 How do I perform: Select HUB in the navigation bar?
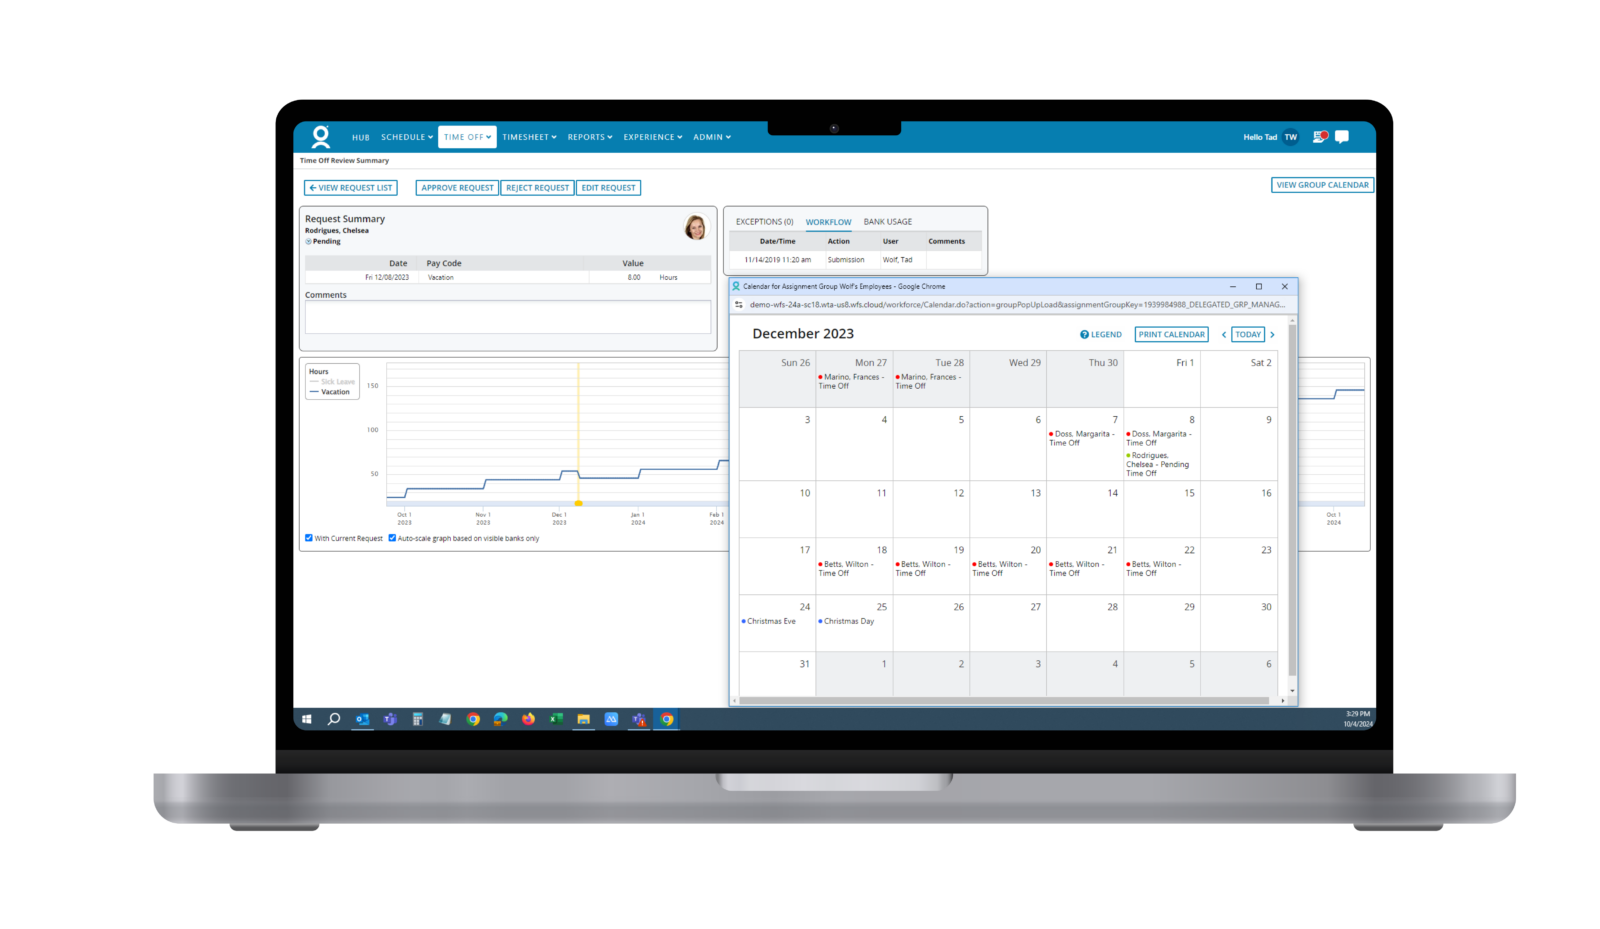point(360,137)
